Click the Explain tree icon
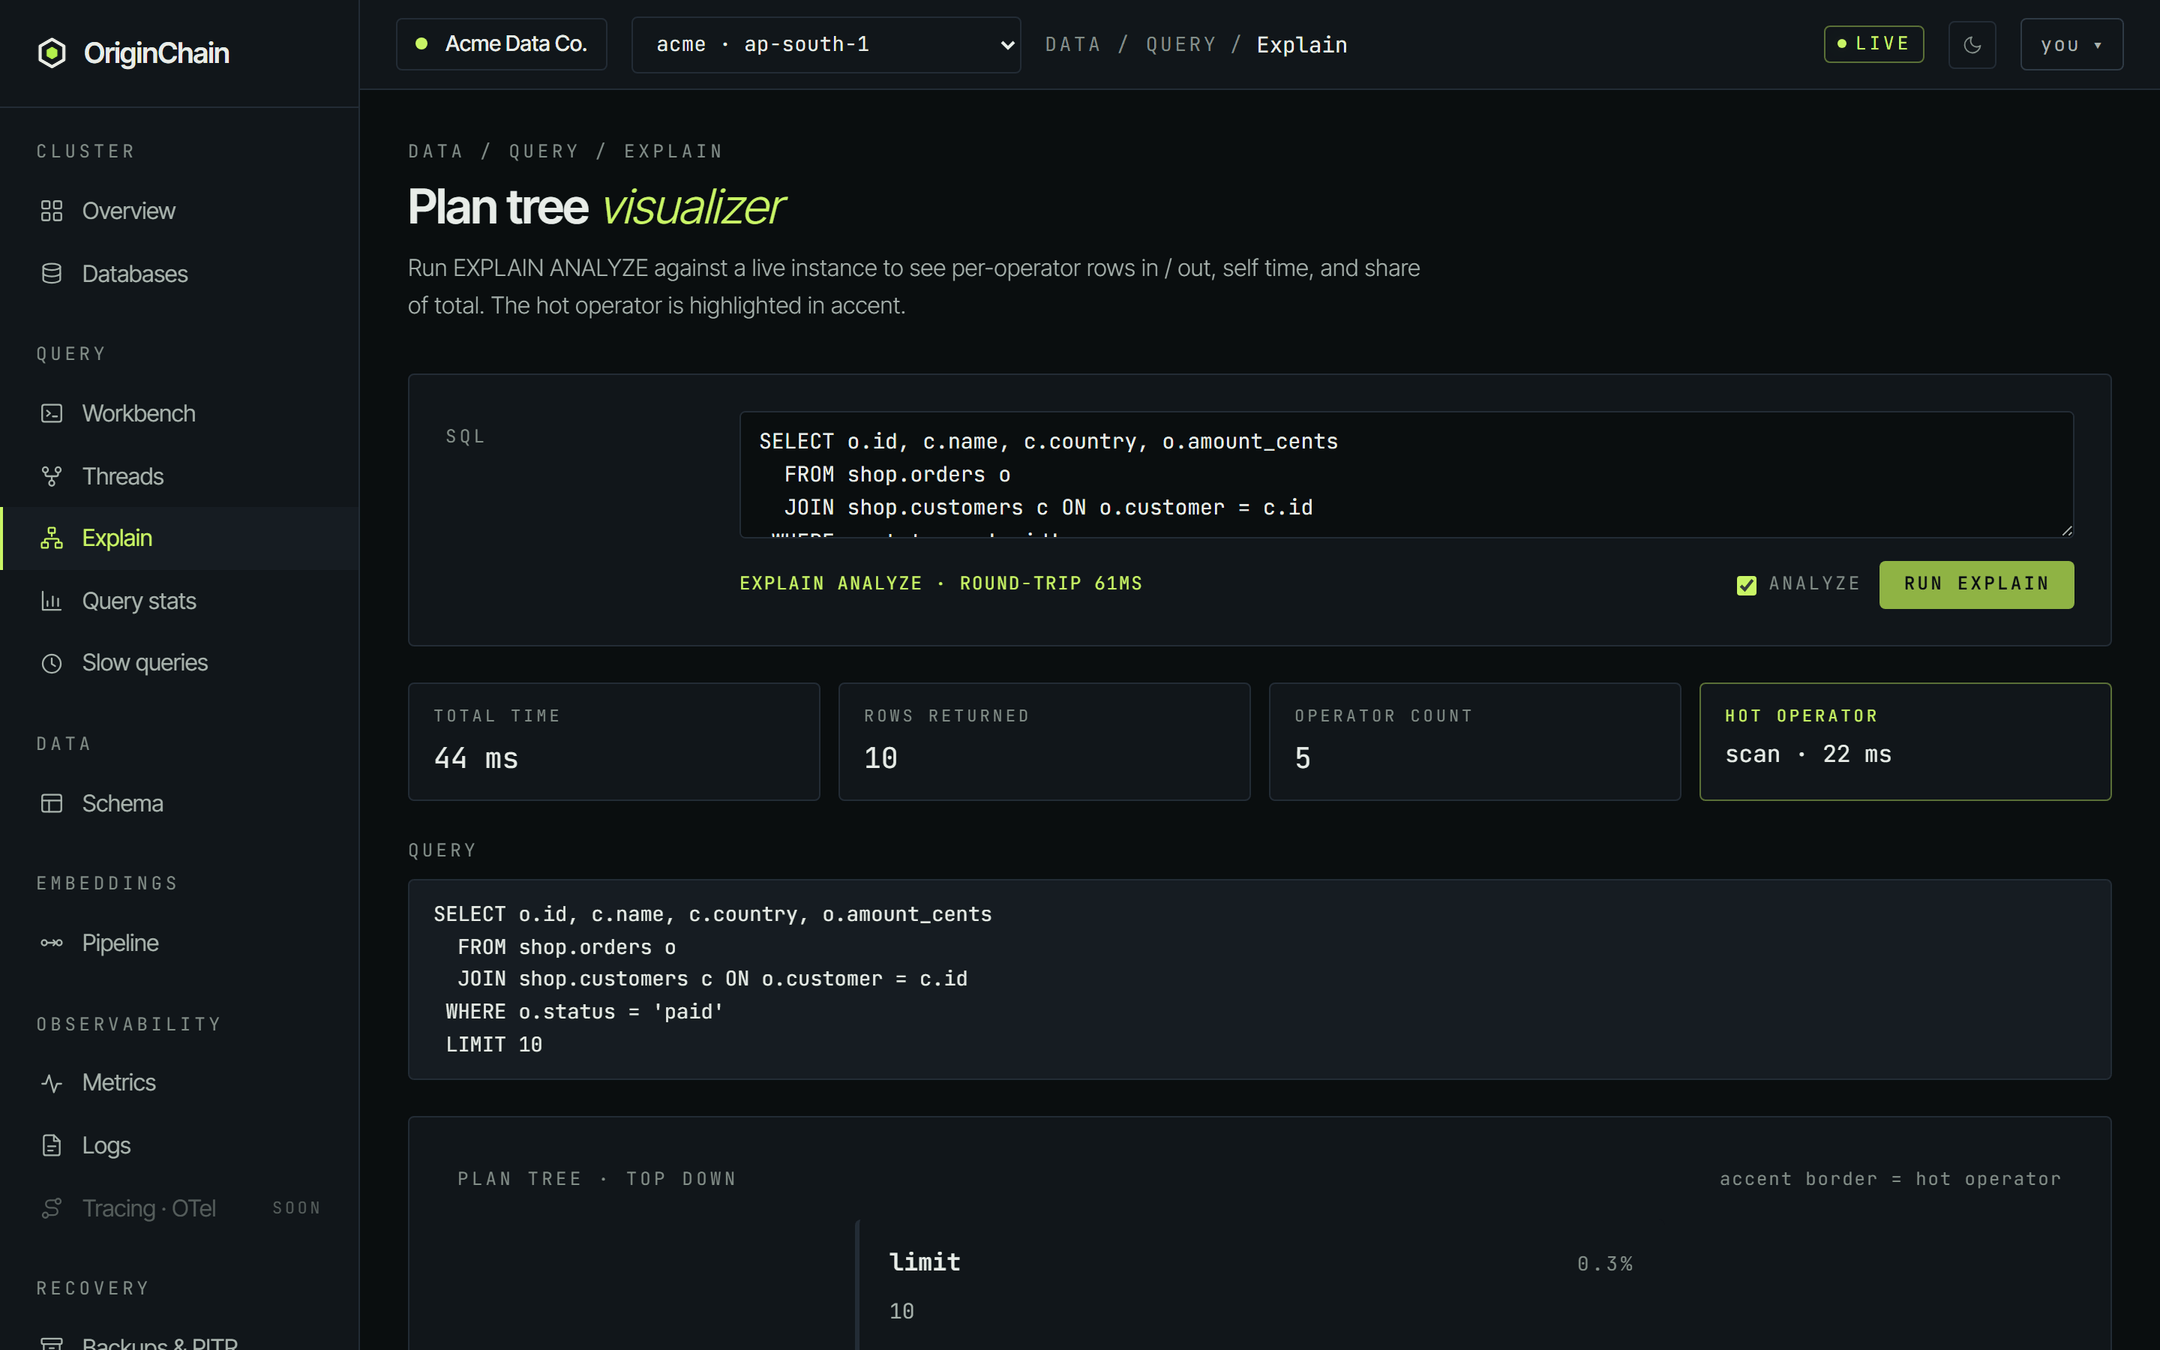The image size is (2160, 1350). 52,538
